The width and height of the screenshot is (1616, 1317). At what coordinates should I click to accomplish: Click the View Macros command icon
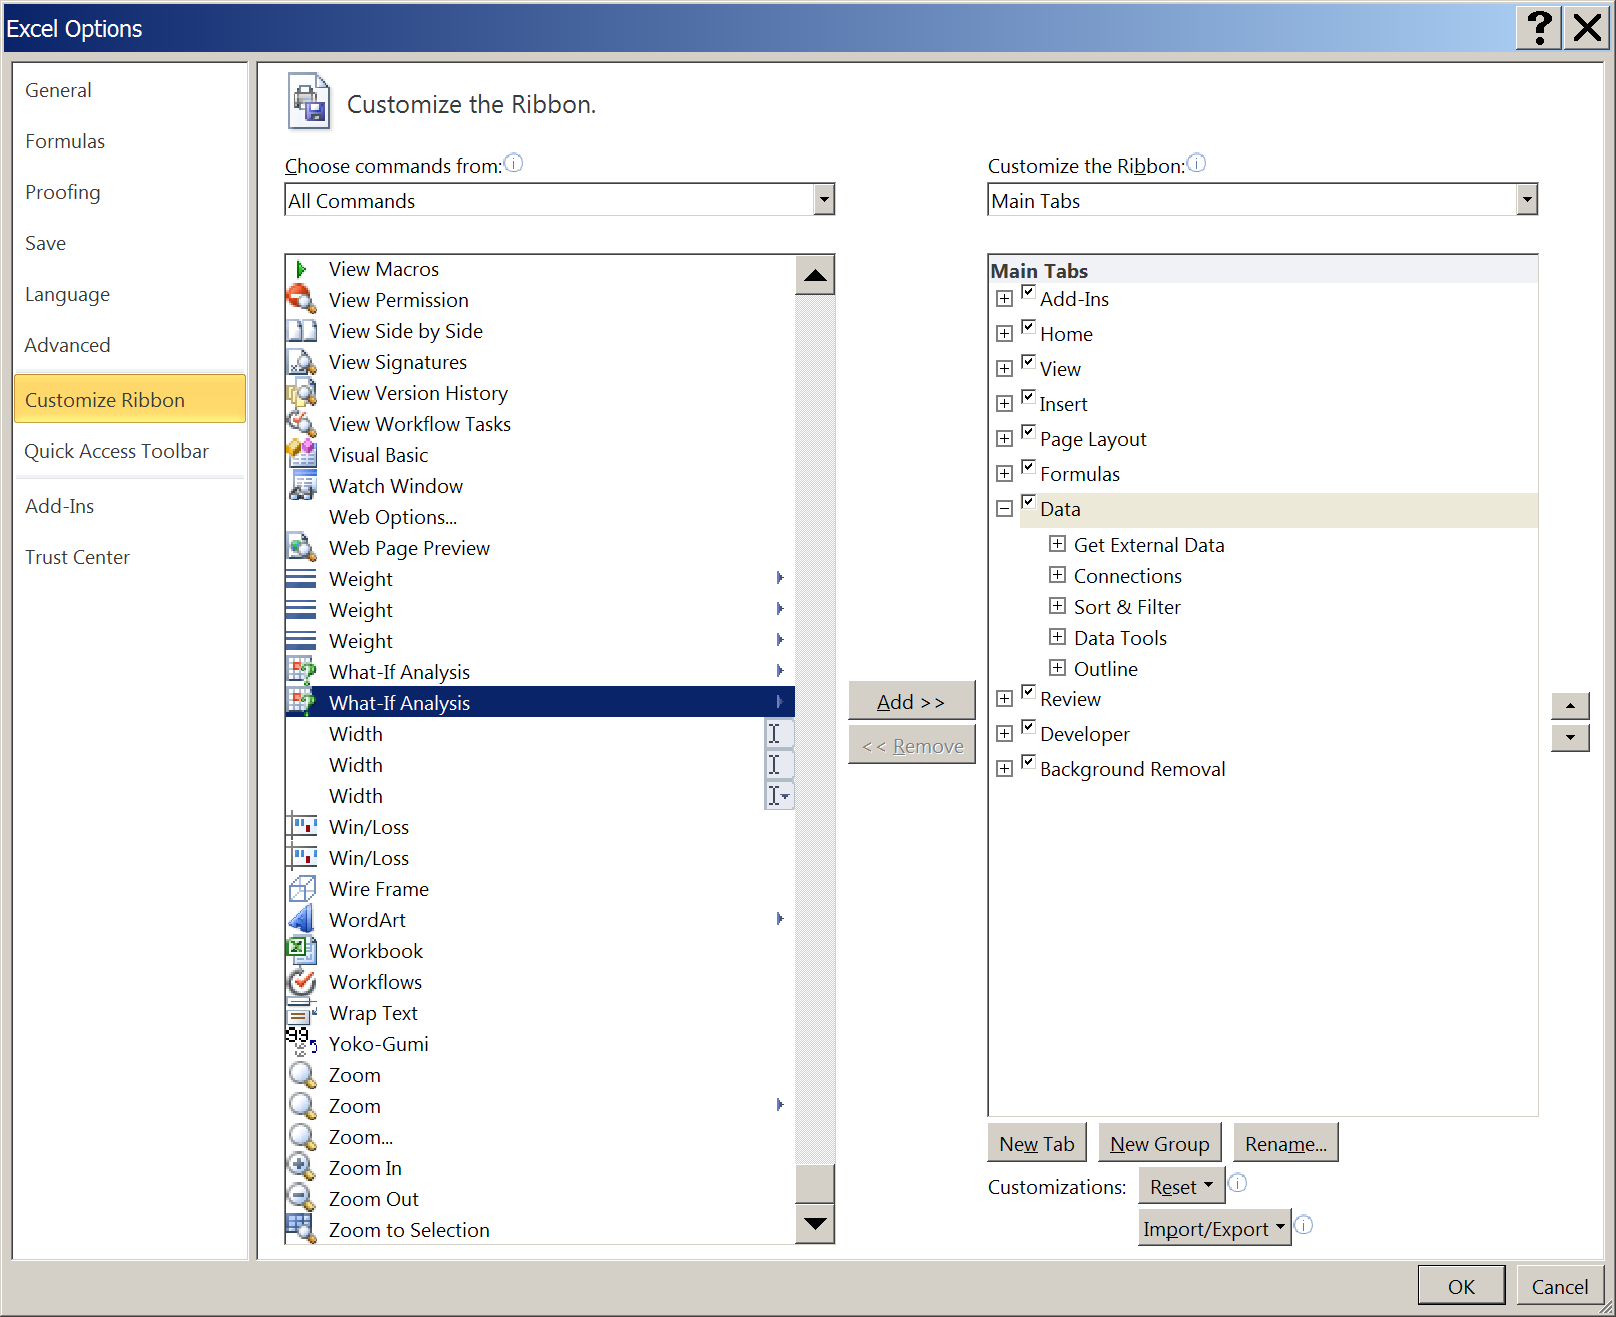point(301,269)
